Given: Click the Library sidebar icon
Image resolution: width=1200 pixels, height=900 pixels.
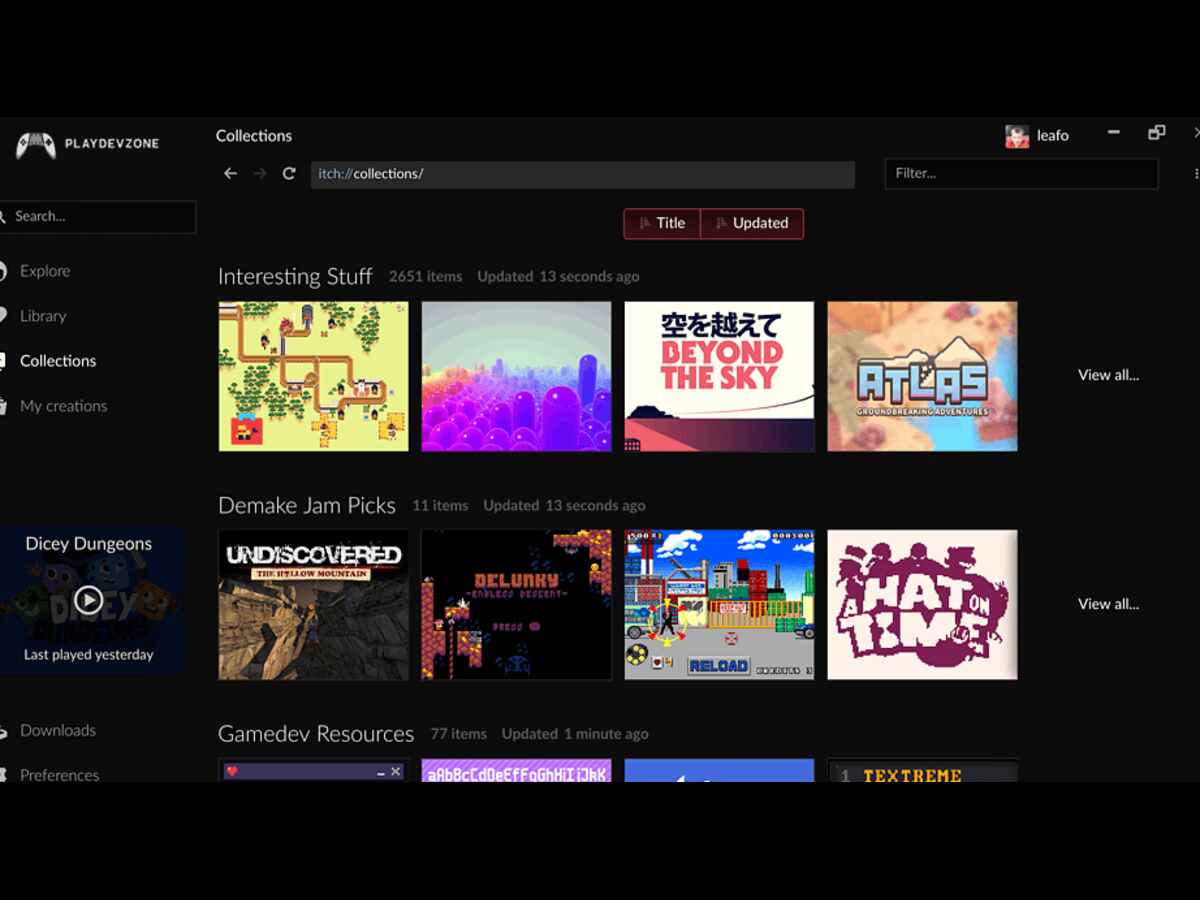Looking at the screenshot, I should pyautogui.click(x=3, y=316).
